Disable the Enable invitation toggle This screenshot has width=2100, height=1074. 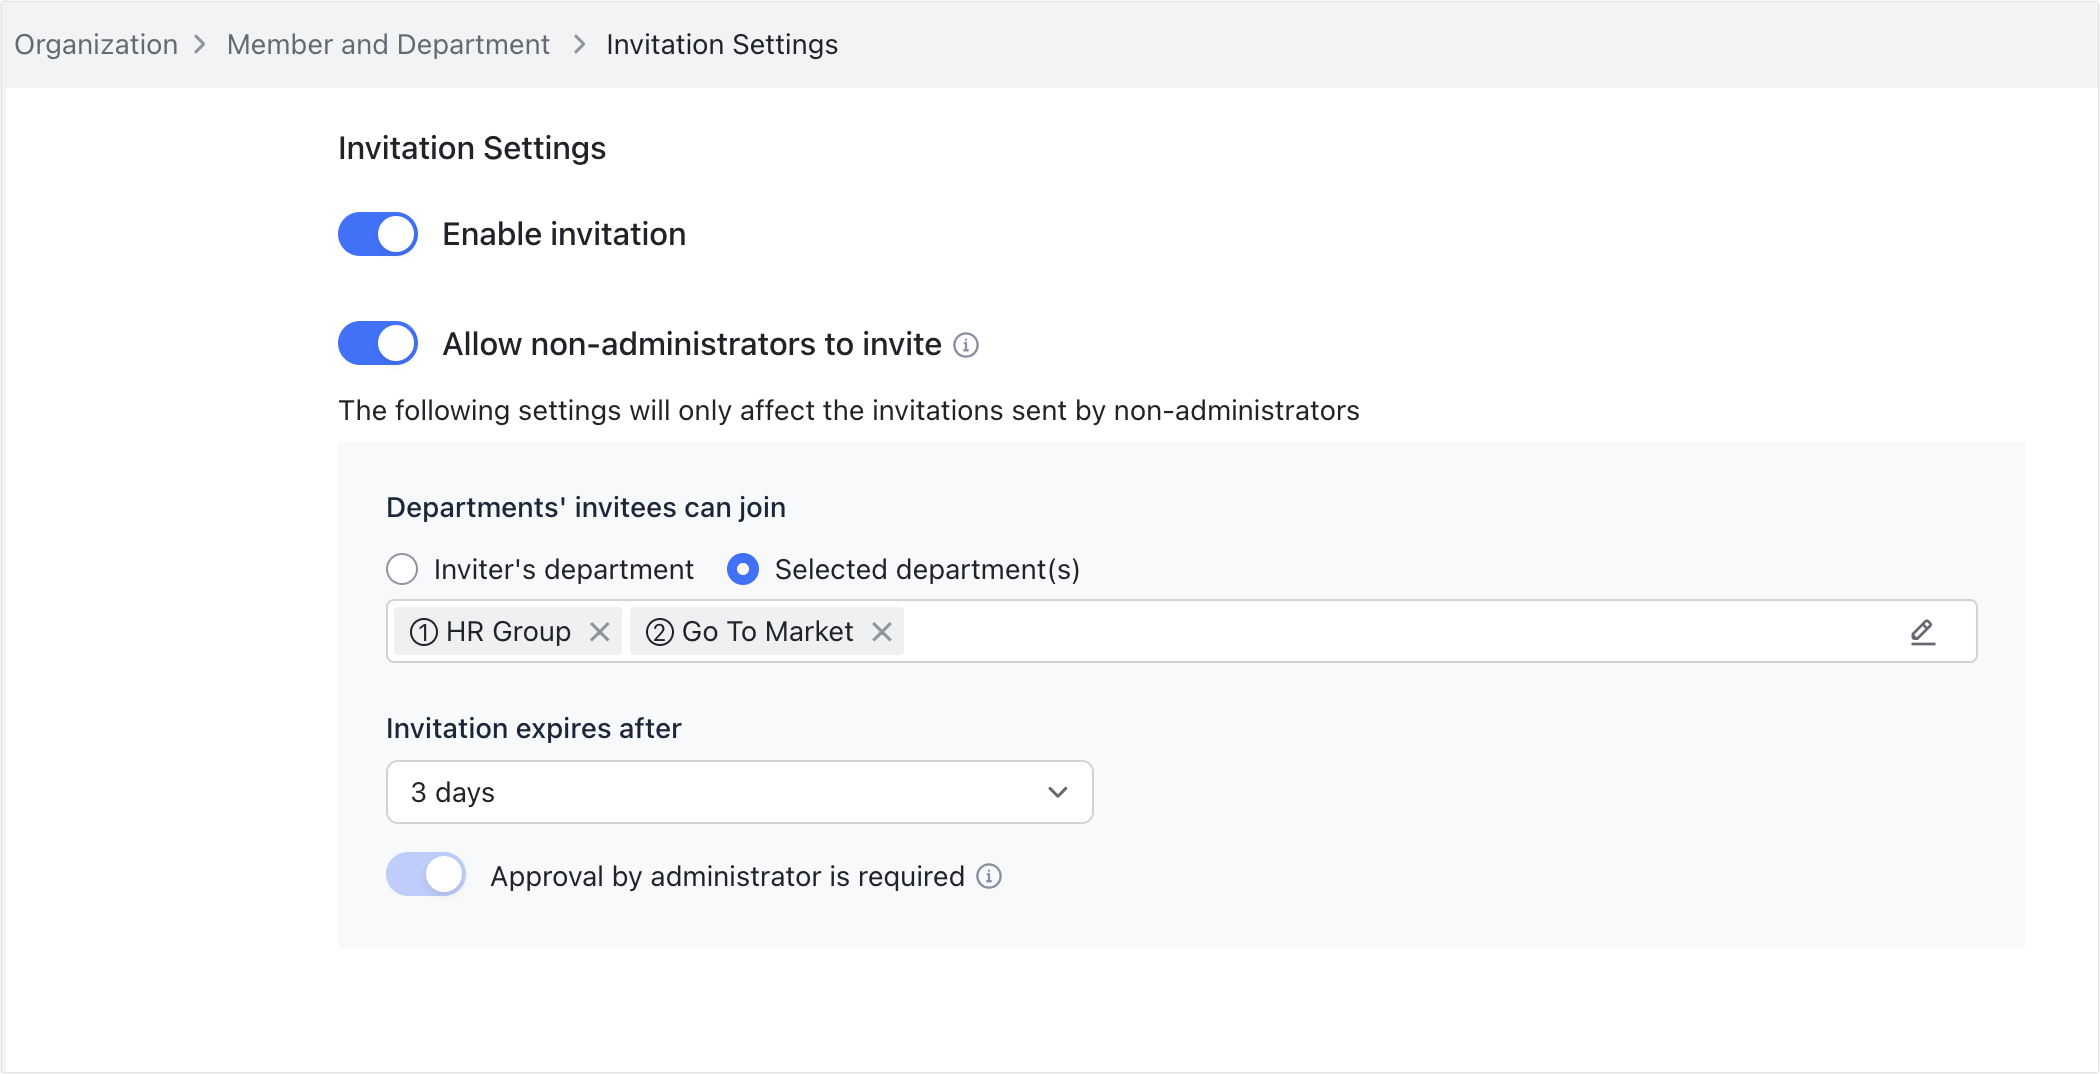tap(377, 234)
